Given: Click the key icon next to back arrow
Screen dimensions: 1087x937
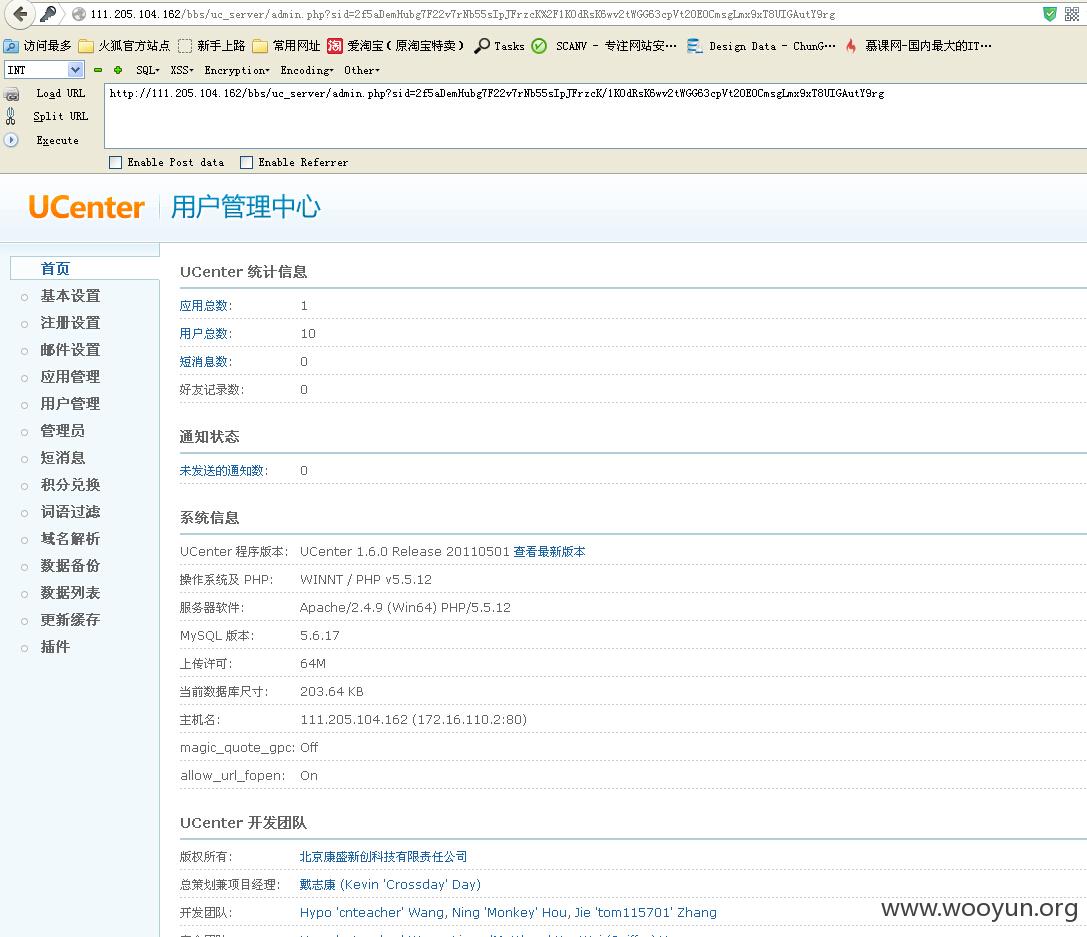Looking at the screenshot, I should click(48, 13).
